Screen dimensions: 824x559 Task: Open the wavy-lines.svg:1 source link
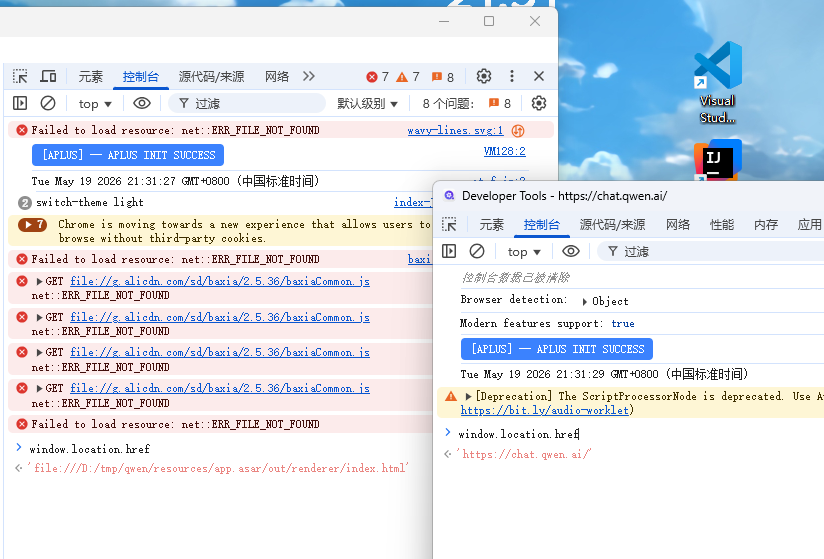click(455, 130)
